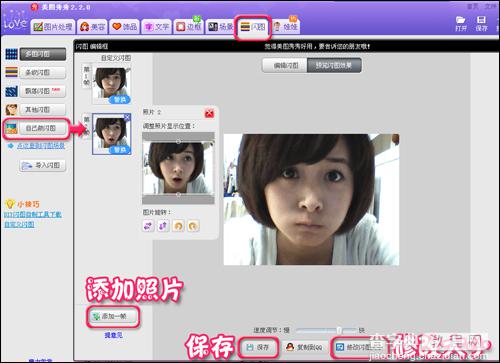500x363 pixels.
Task: Click the 打开 folder icon at top right
Action: (x=461, y=23)
